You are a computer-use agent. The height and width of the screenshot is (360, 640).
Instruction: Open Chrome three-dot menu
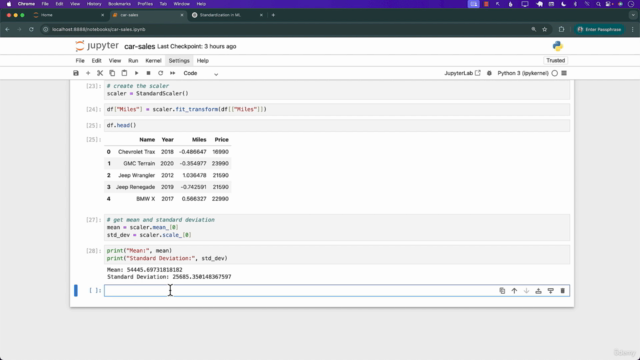pos(633,29)
